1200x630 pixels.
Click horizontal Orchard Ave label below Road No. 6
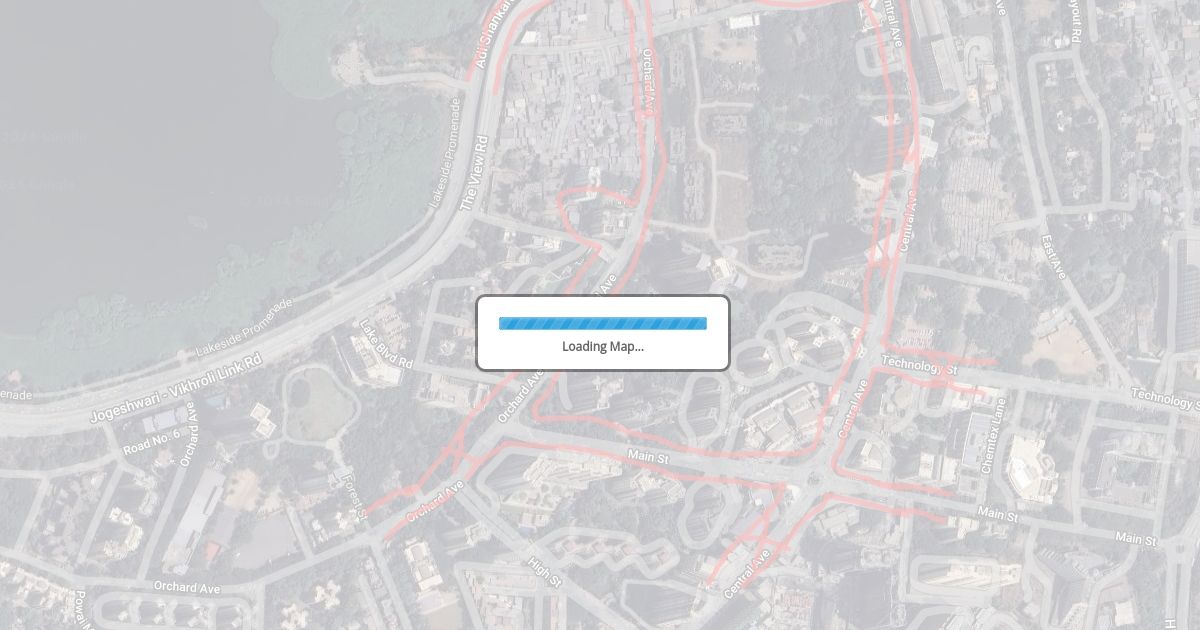tap(187, 587)
